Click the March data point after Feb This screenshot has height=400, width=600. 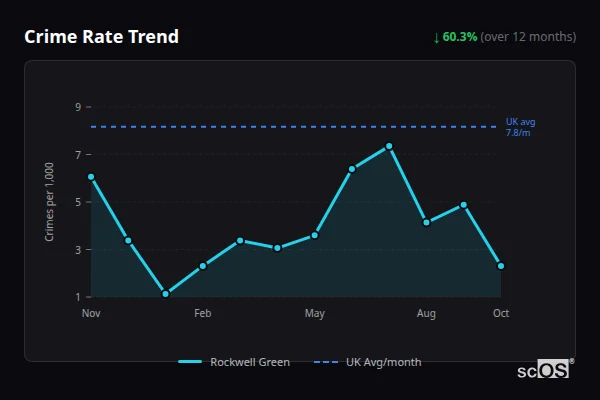[240, 240]
